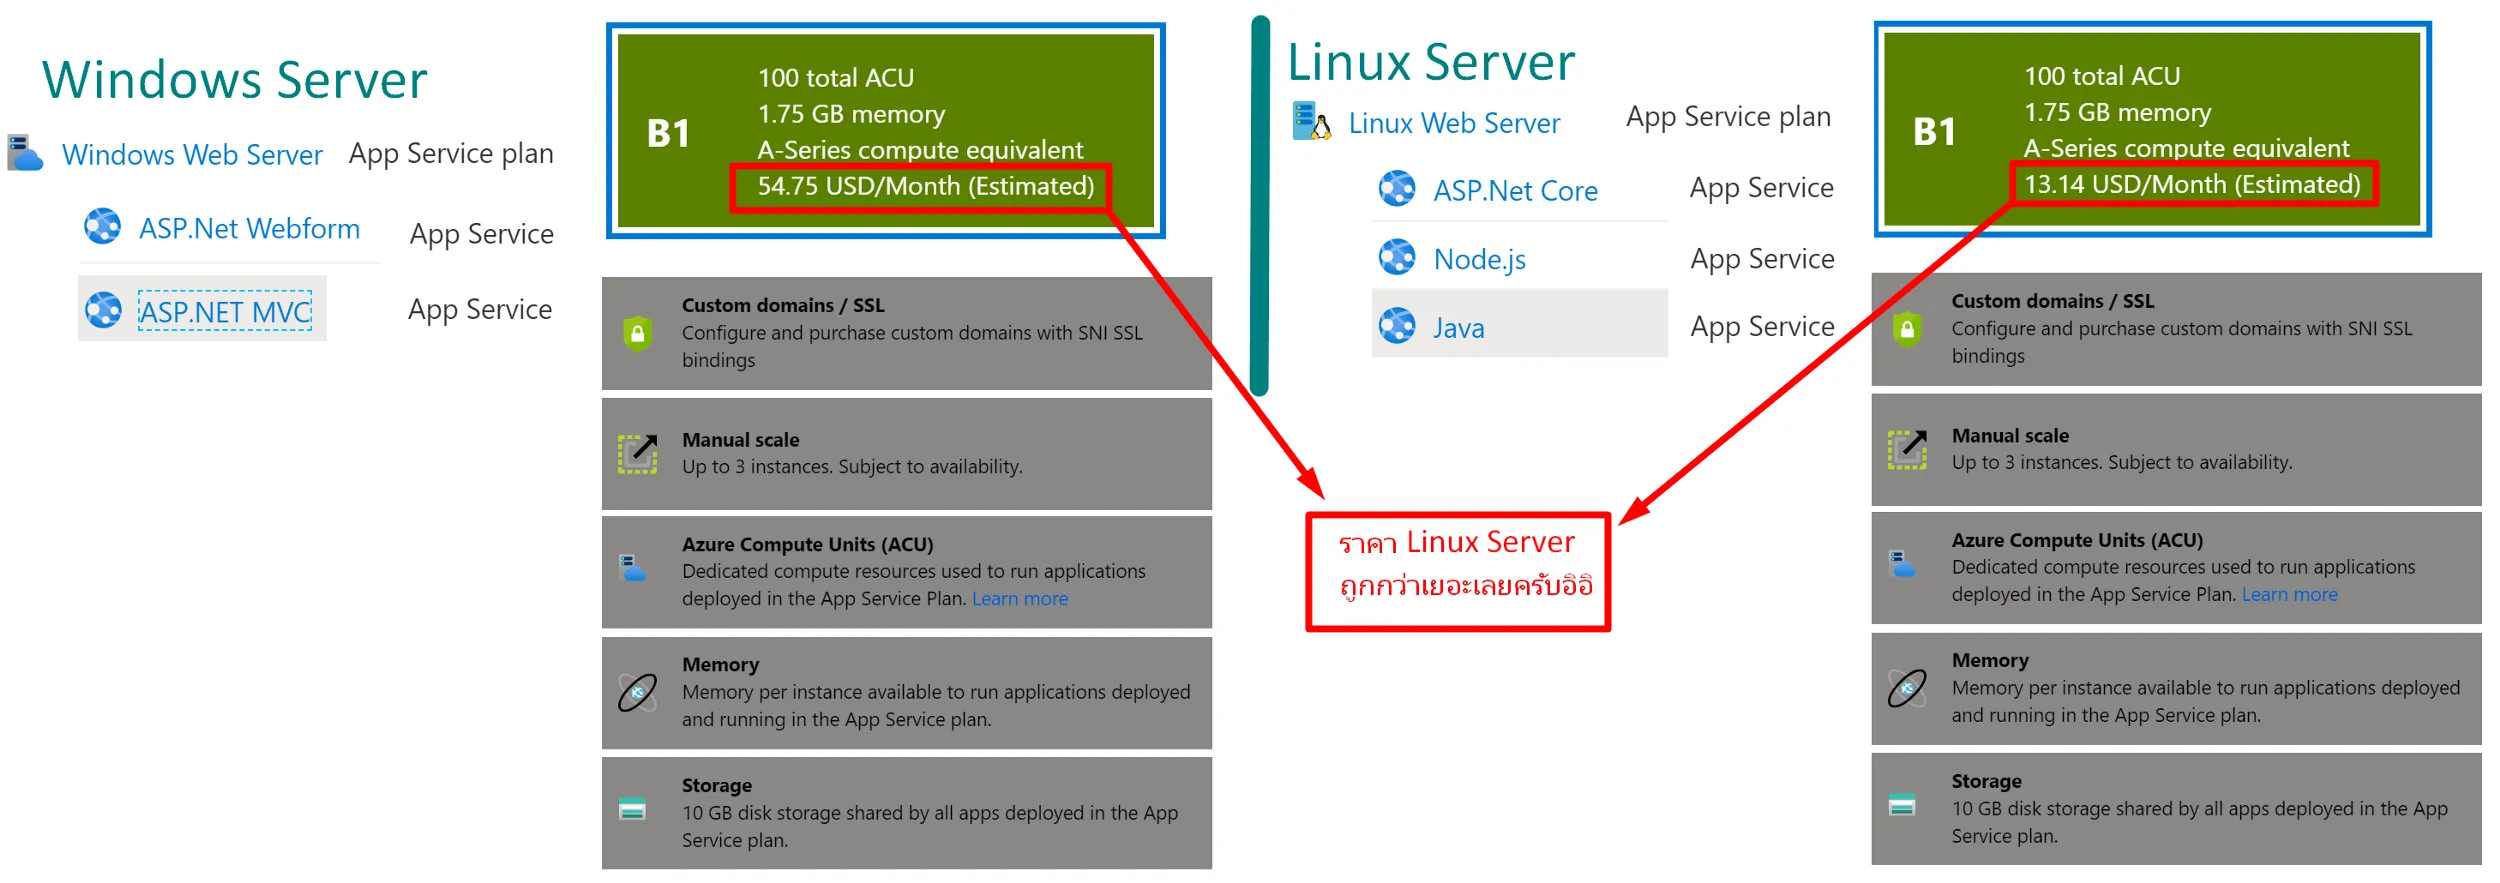Click the Linux 'Memory' feature title
The height and width of the screenshot is (883, 2500).
[x=1990, y=661]
